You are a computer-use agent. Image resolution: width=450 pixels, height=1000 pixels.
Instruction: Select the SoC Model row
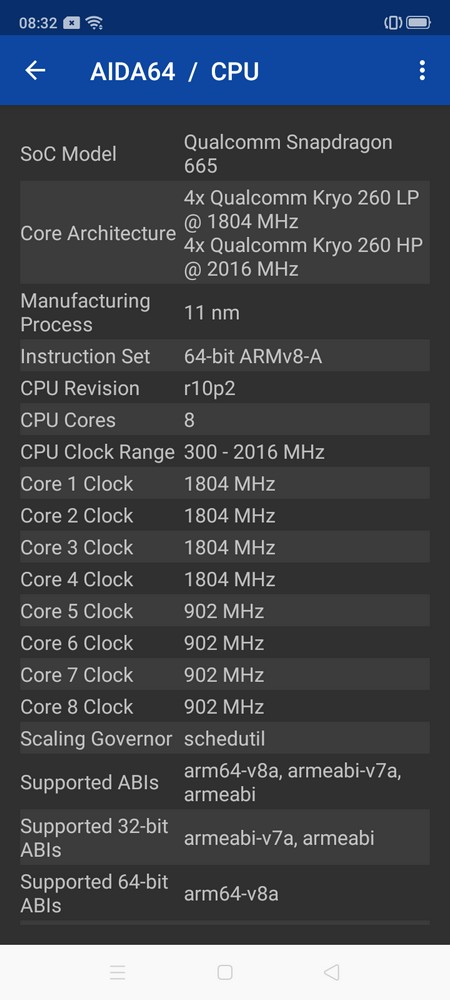tap(224, 154)
